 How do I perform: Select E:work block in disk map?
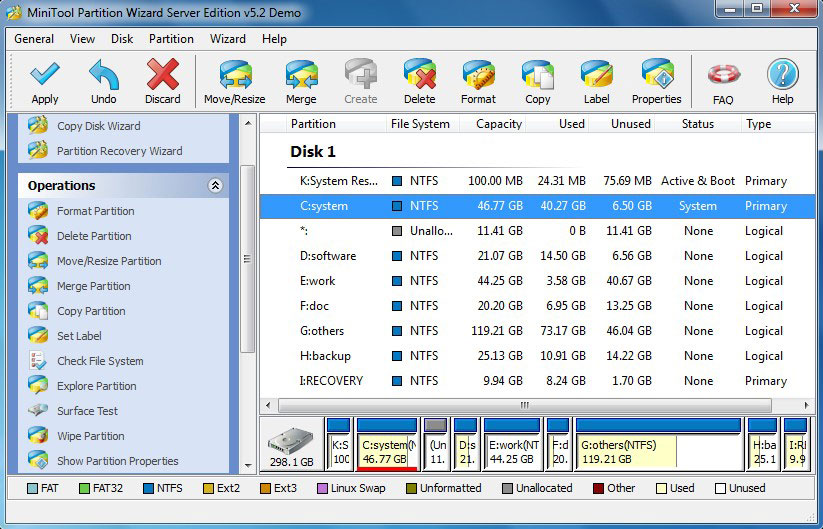(512, 444)
